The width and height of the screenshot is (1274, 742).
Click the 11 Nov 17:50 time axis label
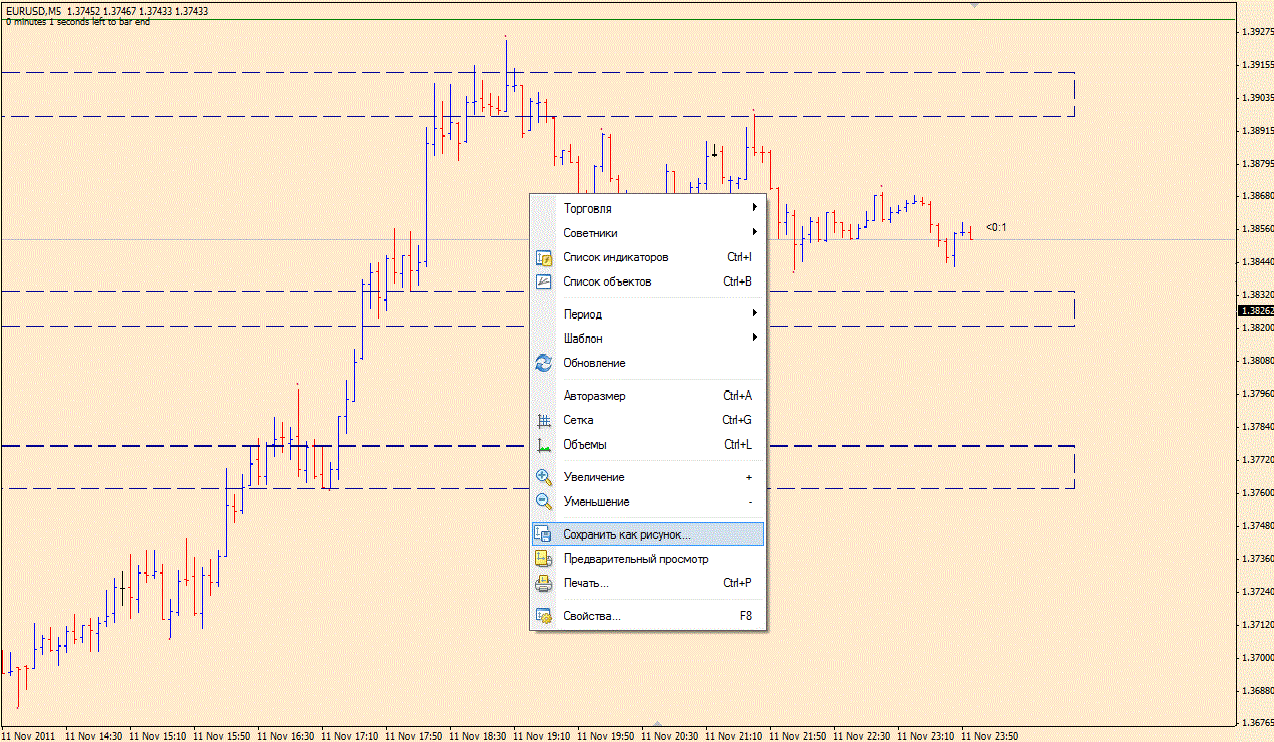(x=414, y=736)
